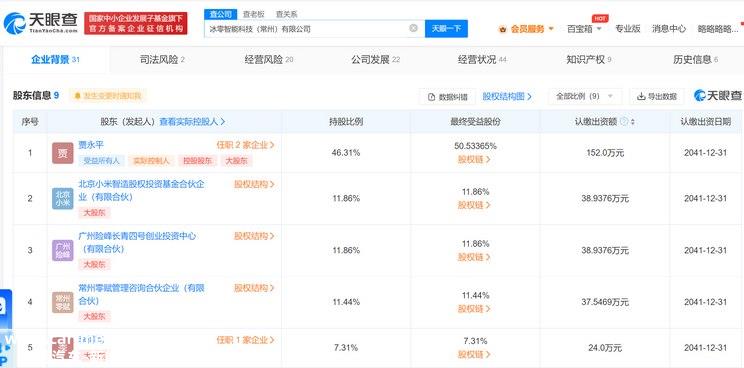Open the 专业版 link
This screenshot has height=368, width=744.
click(x=628, y=29)
